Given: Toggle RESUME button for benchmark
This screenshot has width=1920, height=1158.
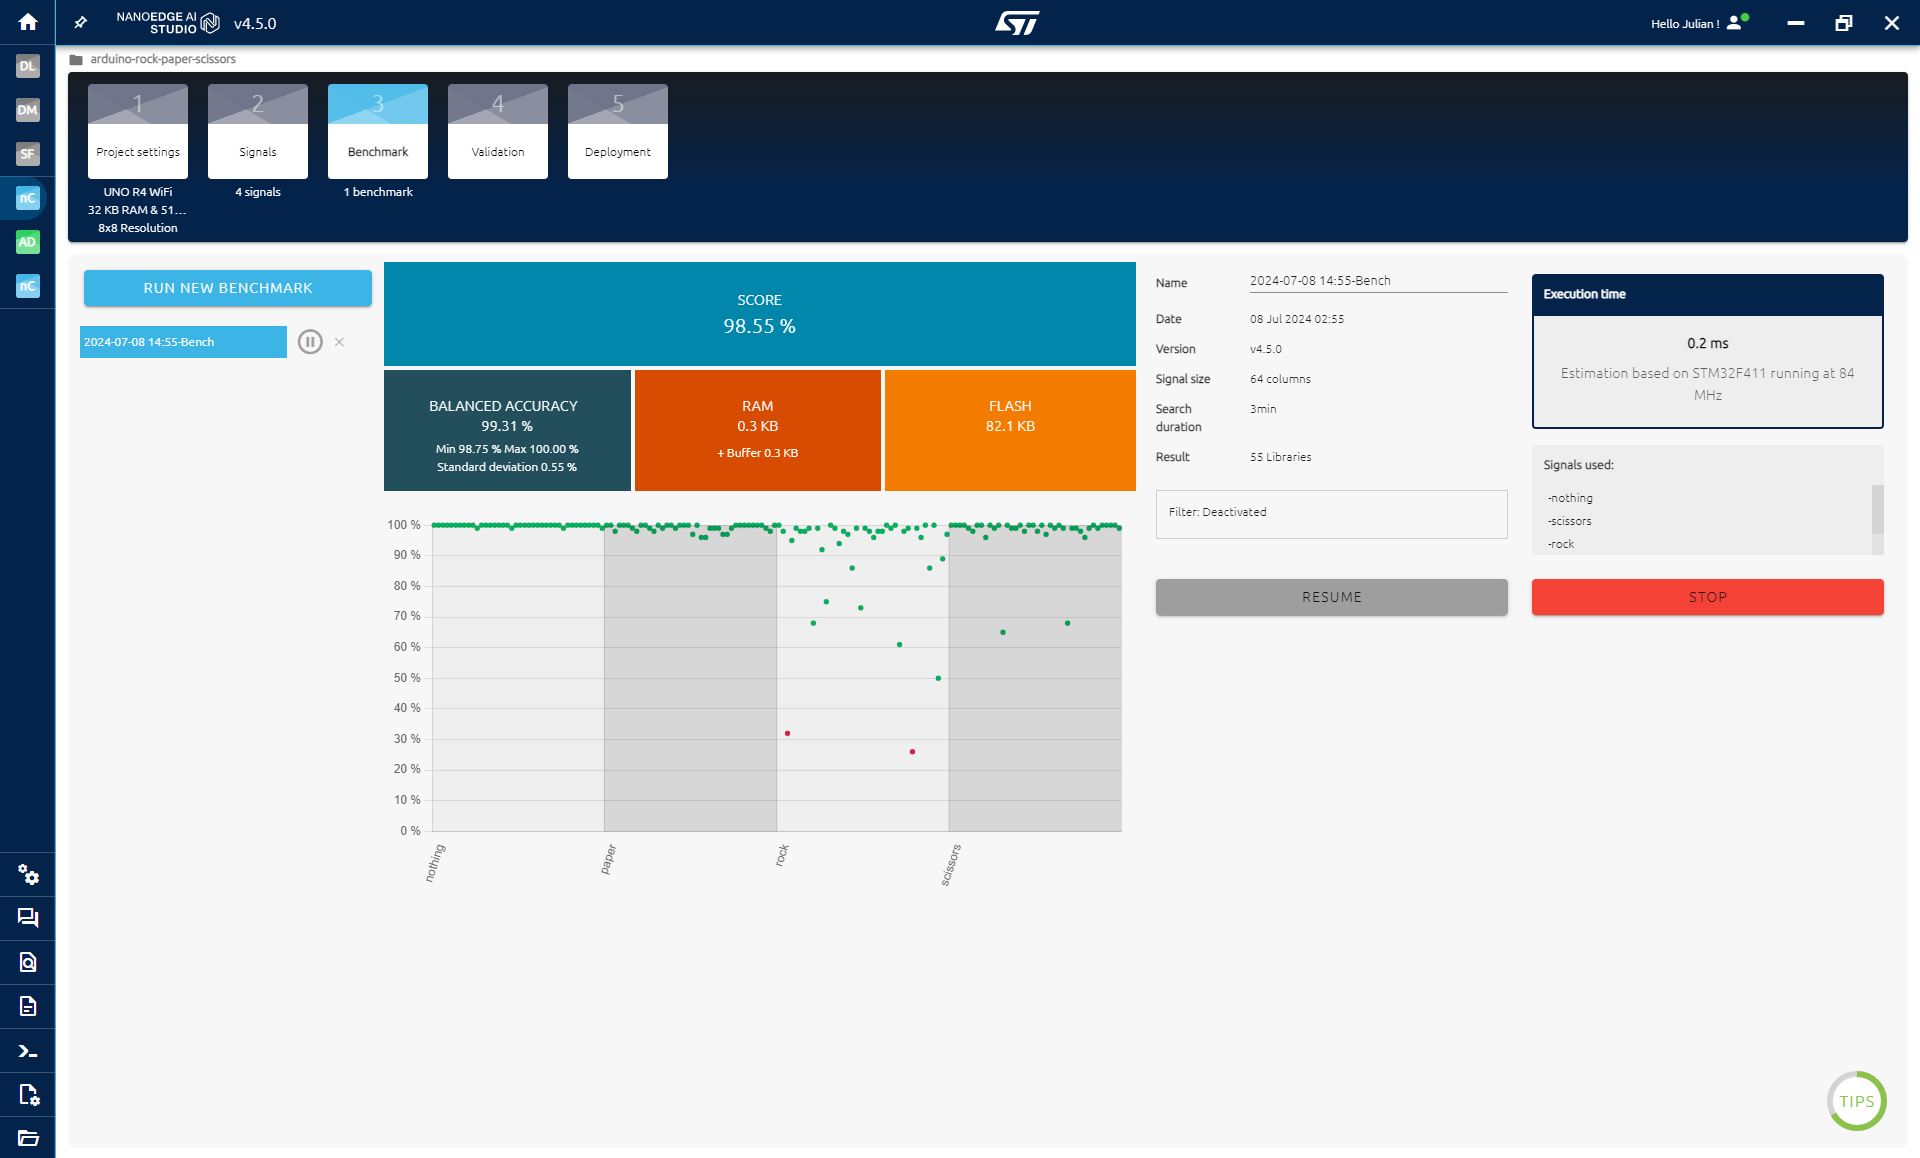Looking at the screenshot, I should (1330, 597).
